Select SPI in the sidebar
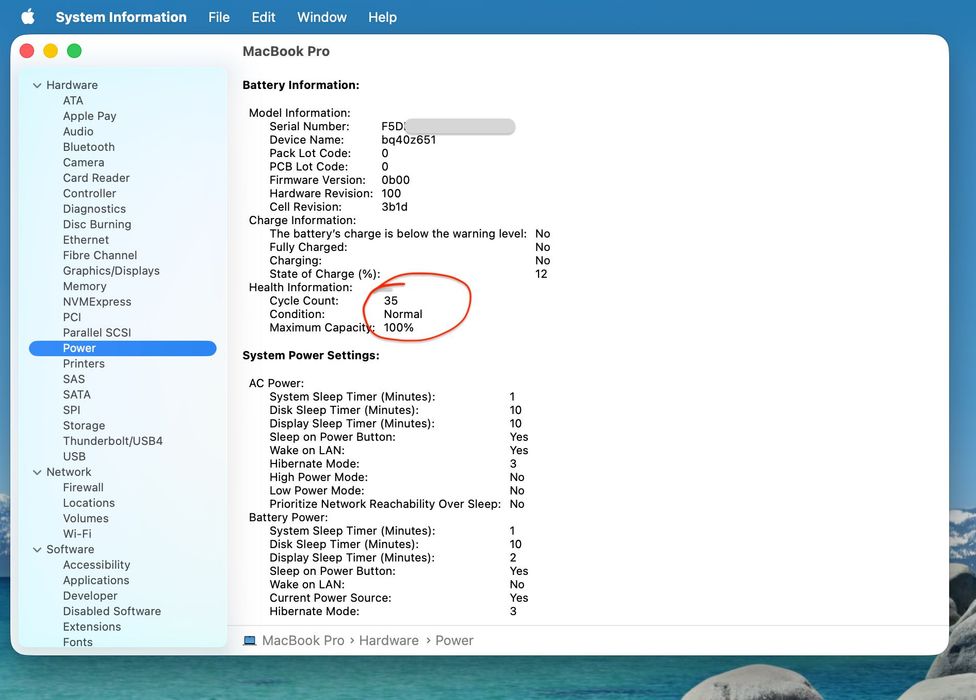The height and width of the screenshot is (700, 976). [x=72, y=410]
